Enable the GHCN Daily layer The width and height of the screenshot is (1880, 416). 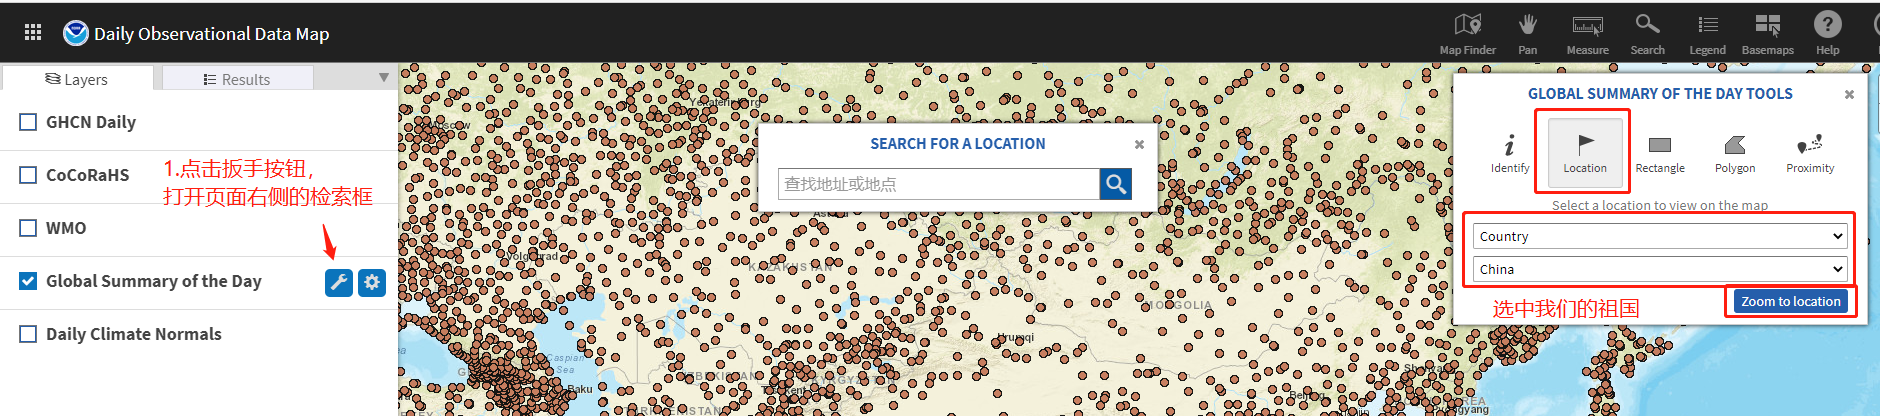point(28,122)
